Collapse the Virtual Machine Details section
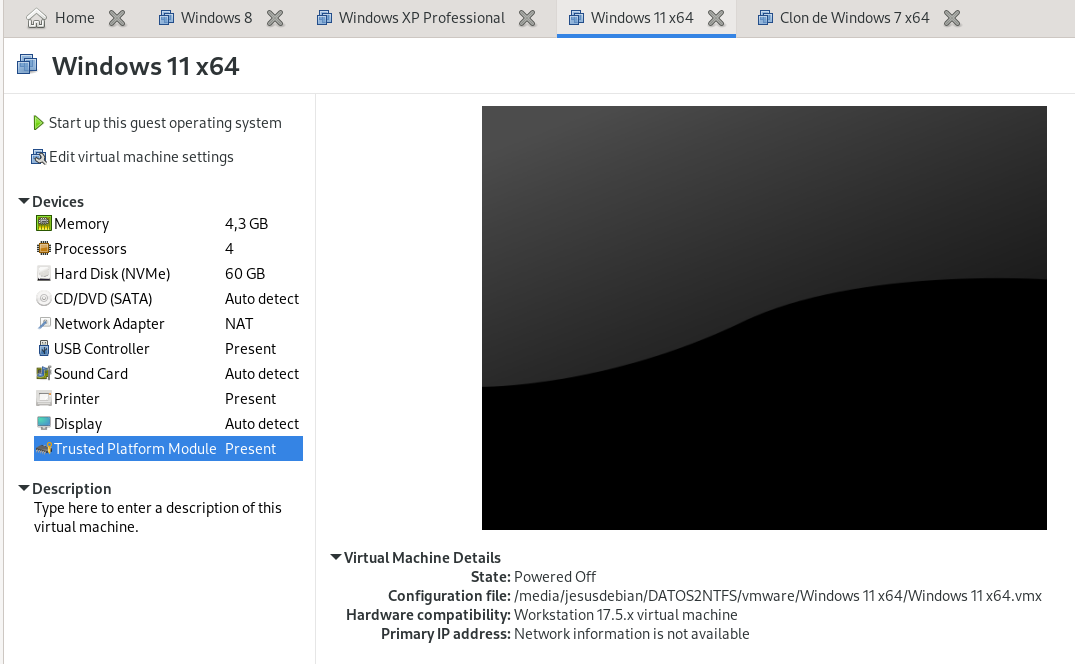The width and height of the screenshot is (1075, 664). [335, 557]
